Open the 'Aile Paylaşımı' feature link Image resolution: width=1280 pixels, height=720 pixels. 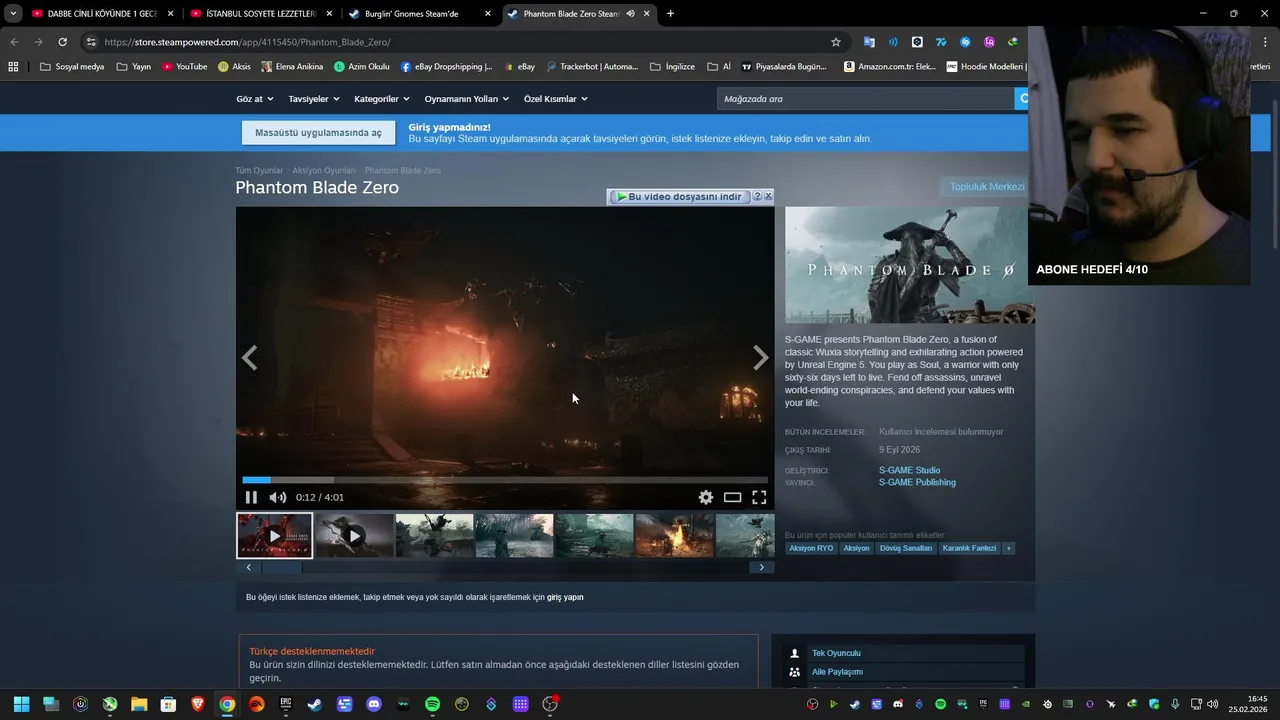pyautogui.click(x=837, y=672)
